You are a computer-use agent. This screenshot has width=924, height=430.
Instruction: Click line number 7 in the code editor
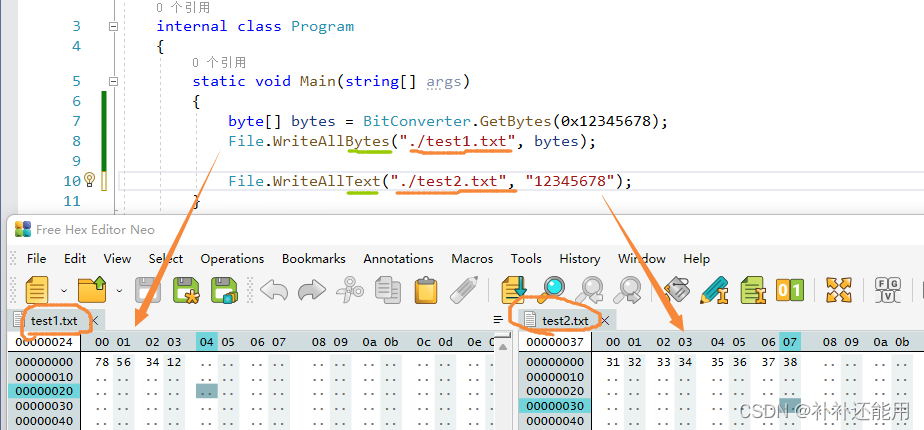tap(76, 121)
